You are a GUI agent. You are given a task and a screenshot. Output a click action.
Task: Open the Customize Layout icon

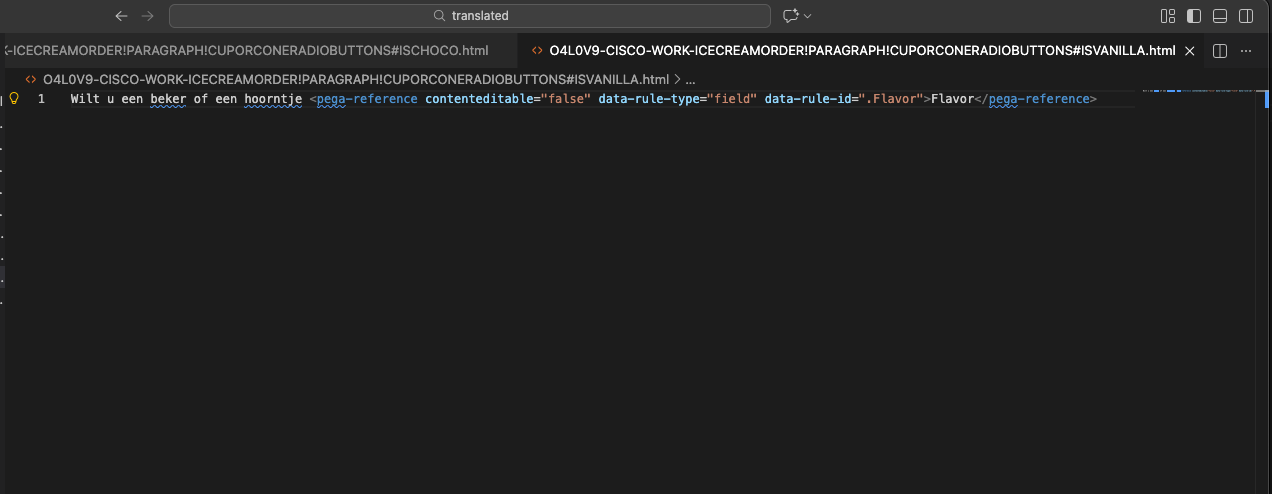pos(1167,16)
